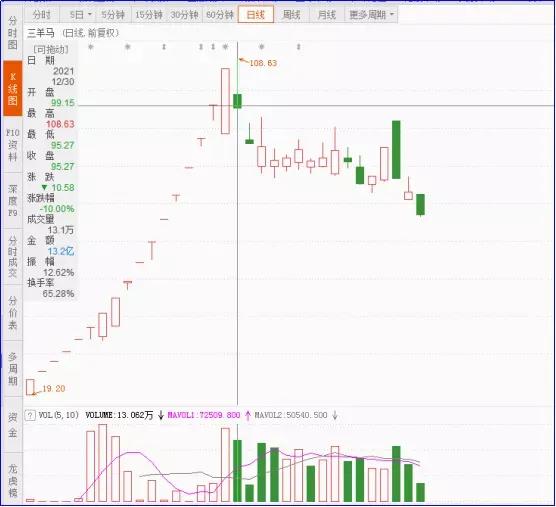
Task: Switch to the 分时 period tab
Action: coord(42,15)
